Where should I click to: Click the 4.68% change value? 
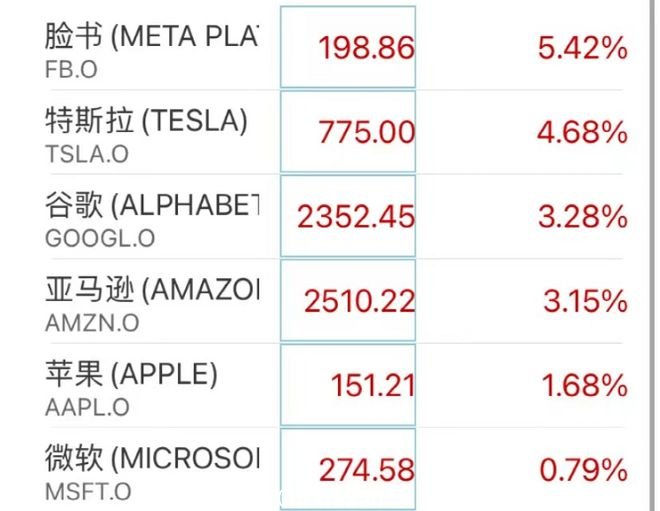(583, 132)
